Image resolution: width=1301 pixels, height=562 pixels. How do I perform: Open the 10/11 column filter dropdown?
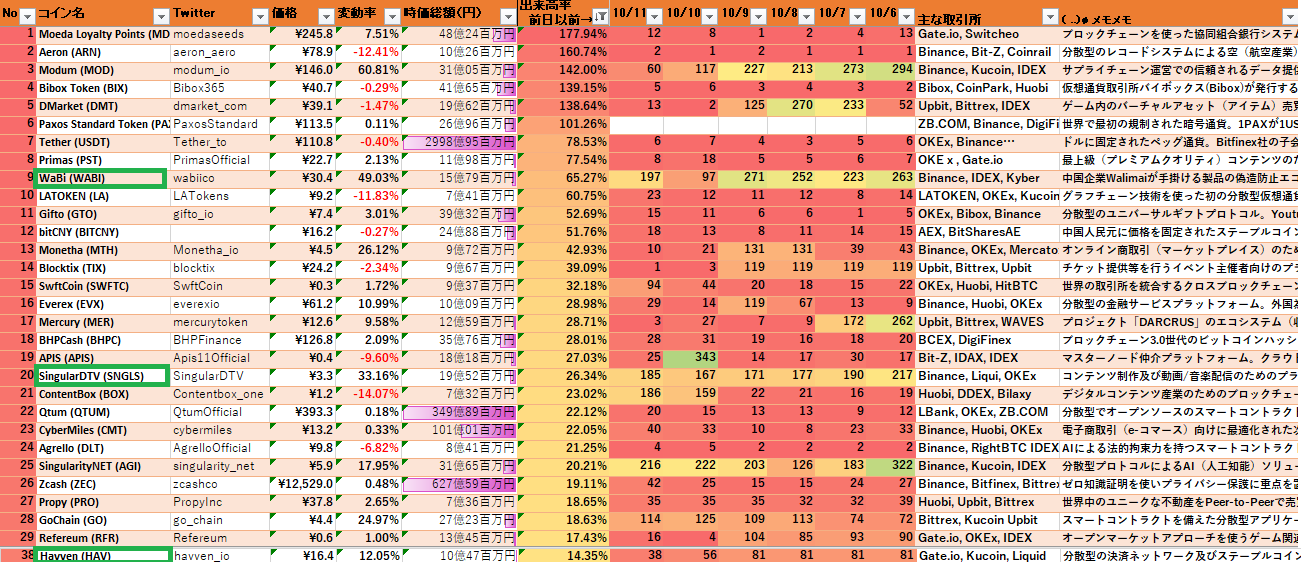[x=654, y=17]
